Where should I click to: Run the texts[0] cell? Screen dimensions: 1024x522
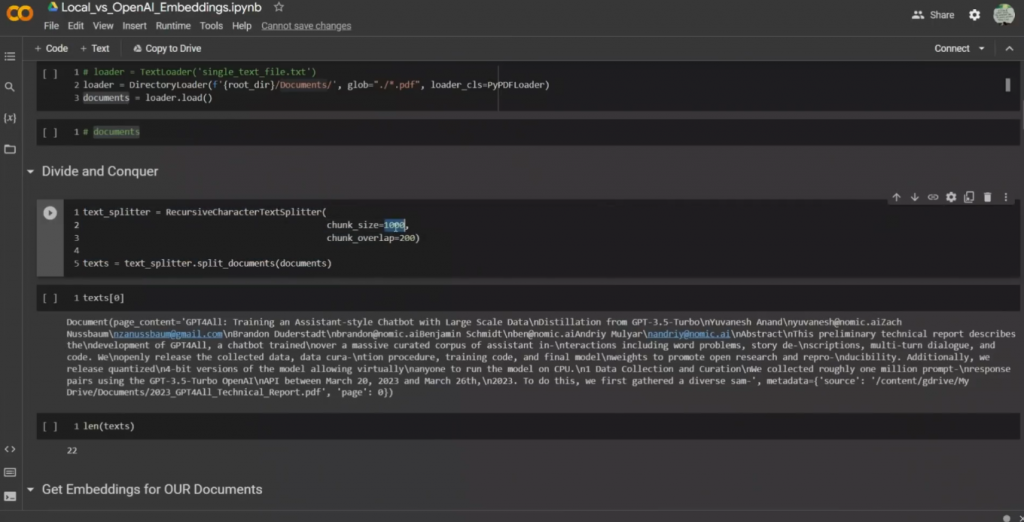pyautogui.click(x=50, y=298)
